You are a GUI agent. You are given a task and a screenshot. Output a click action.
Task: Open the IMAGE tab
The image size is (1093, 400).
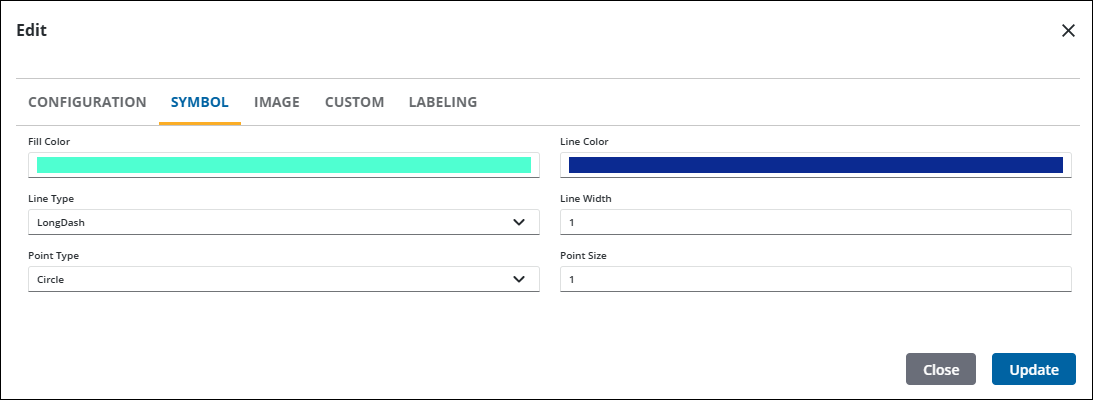click(x=277, y=102)
